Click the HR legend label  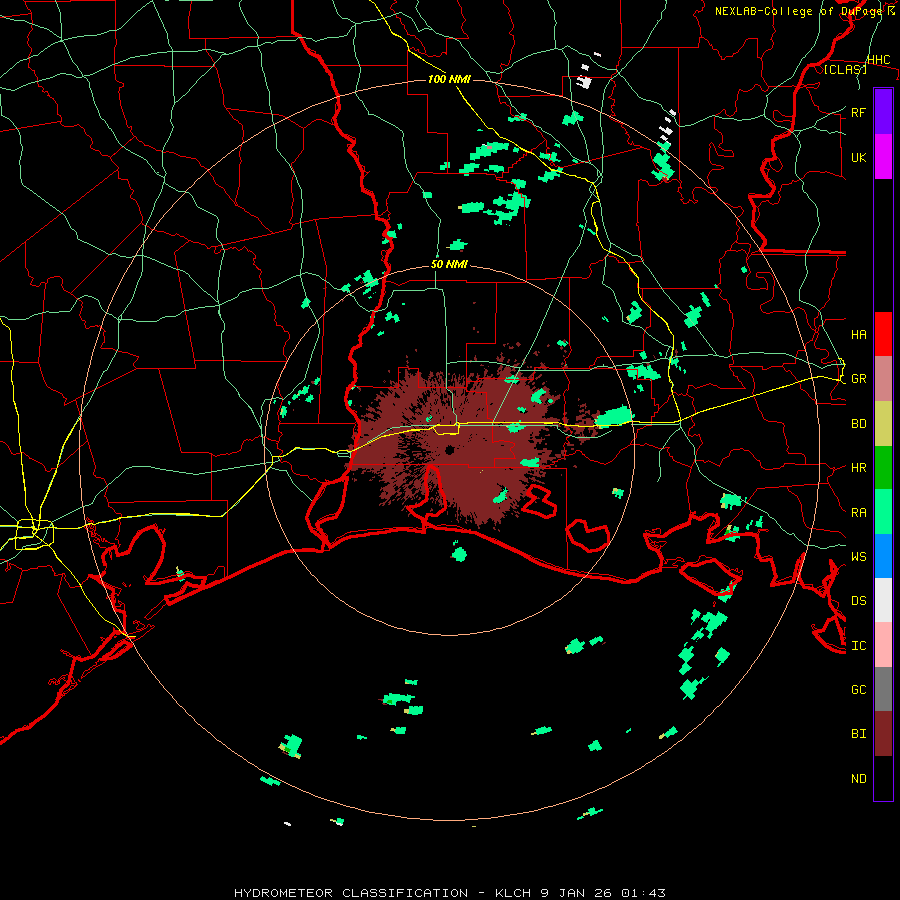click(x=859, y=468)
